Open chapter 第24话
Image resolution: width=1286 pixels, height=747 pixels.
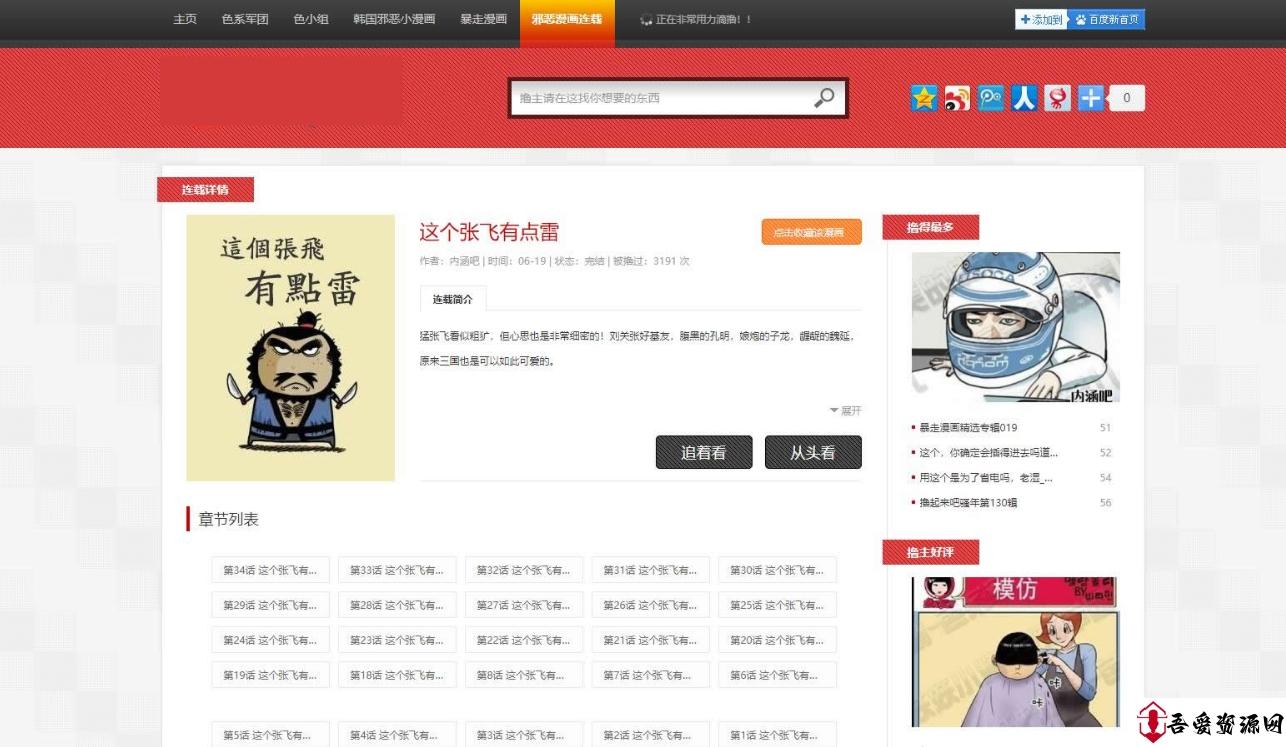click(270, 640)
